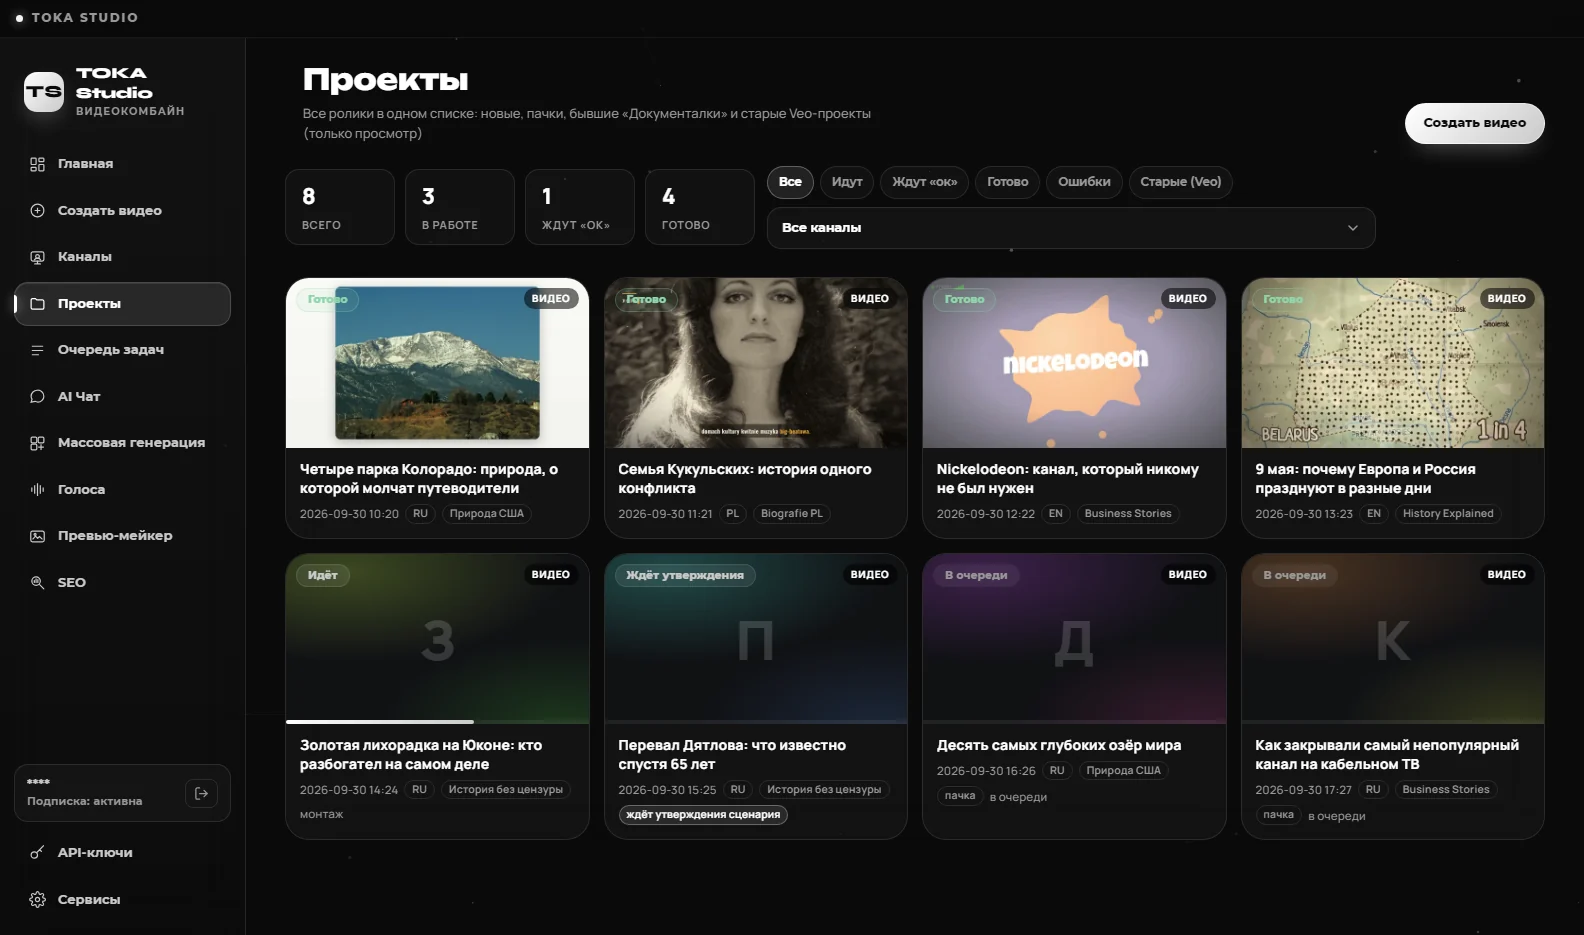Open the Д placeholder thumbnail
Image resolution: width=1584 pixels, height=935 pixels.
(1074, 639)
